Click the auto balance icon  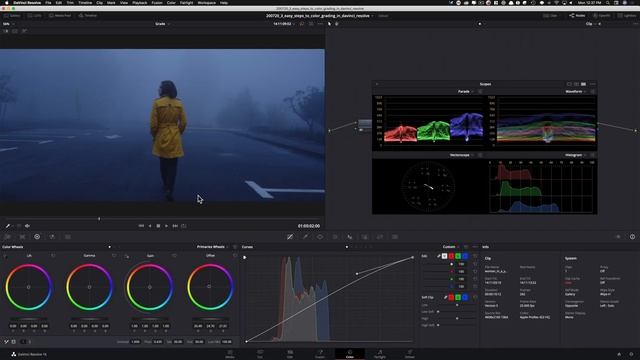pyautogui.click(x=7, y=342)
